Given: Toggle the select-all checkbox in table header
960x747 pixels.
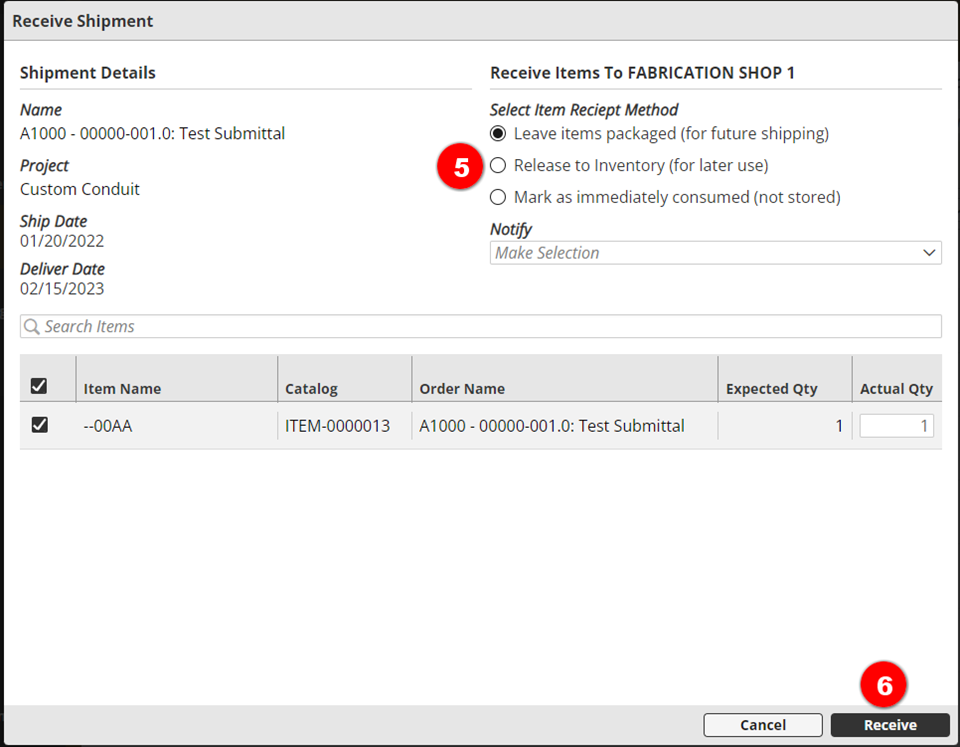Looking at the screenshot, I should pos(39,386).
